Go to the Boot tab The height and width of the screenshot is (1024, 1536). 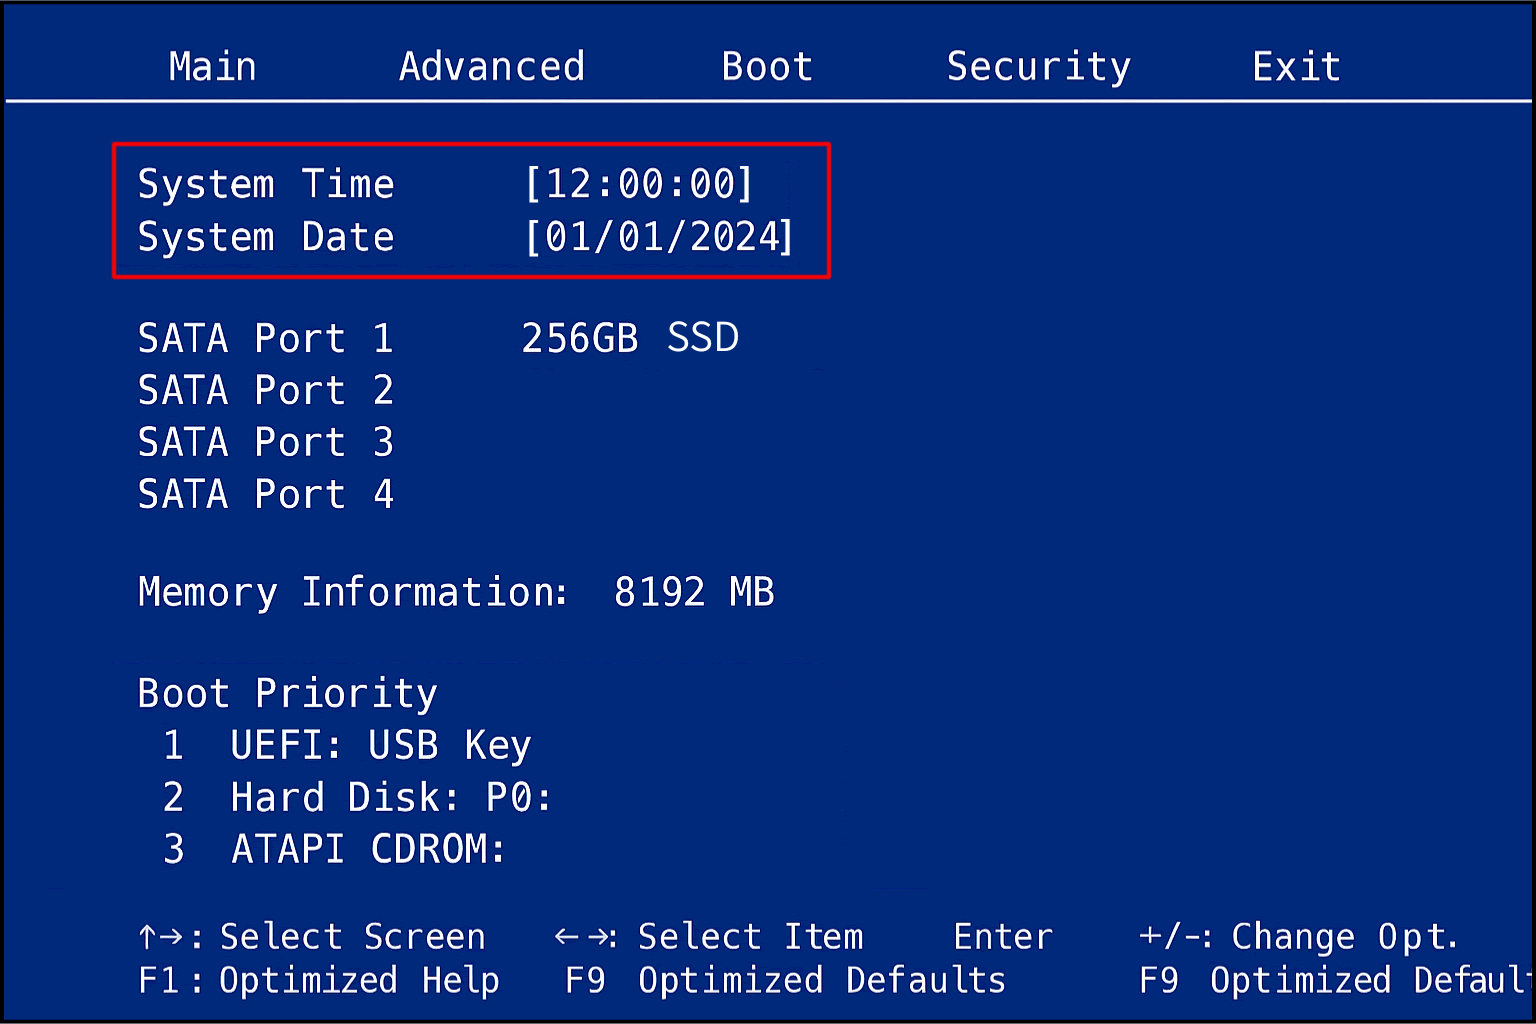[x=767, y=67]
